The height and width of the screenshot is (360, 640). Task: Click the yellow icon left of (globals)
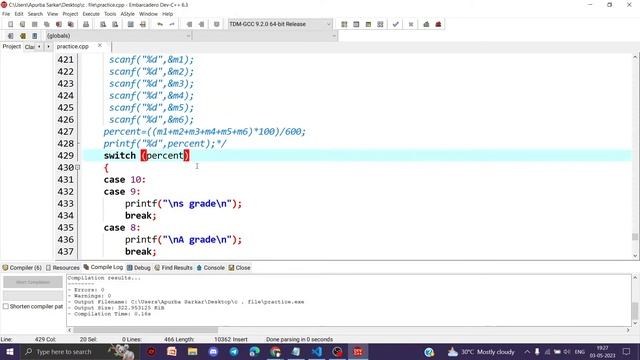tap(23, 36)
